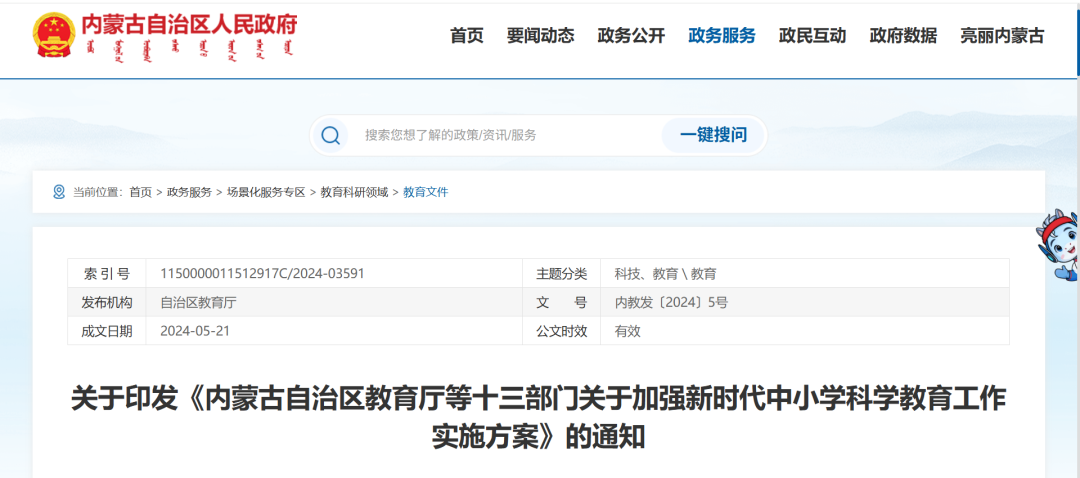Image resolution: width=1080 pixels, height=478 pixels.
Task: Click the search magnifier icon
Action: pos(331,135)
